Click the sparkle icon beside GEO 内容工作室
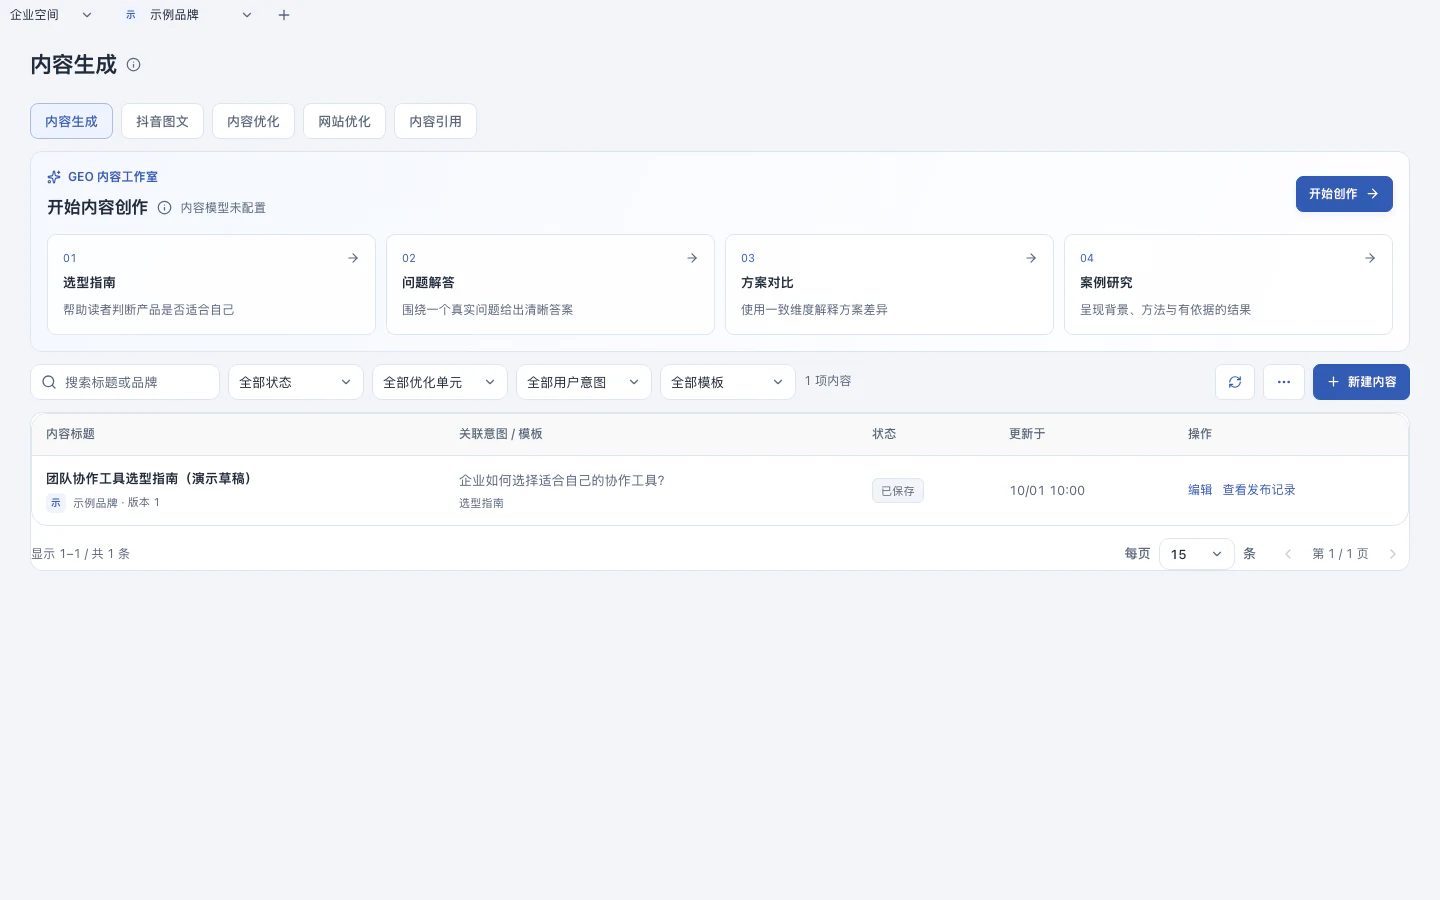This screenshot has width=1440, height=900. (x=54, y=177)
